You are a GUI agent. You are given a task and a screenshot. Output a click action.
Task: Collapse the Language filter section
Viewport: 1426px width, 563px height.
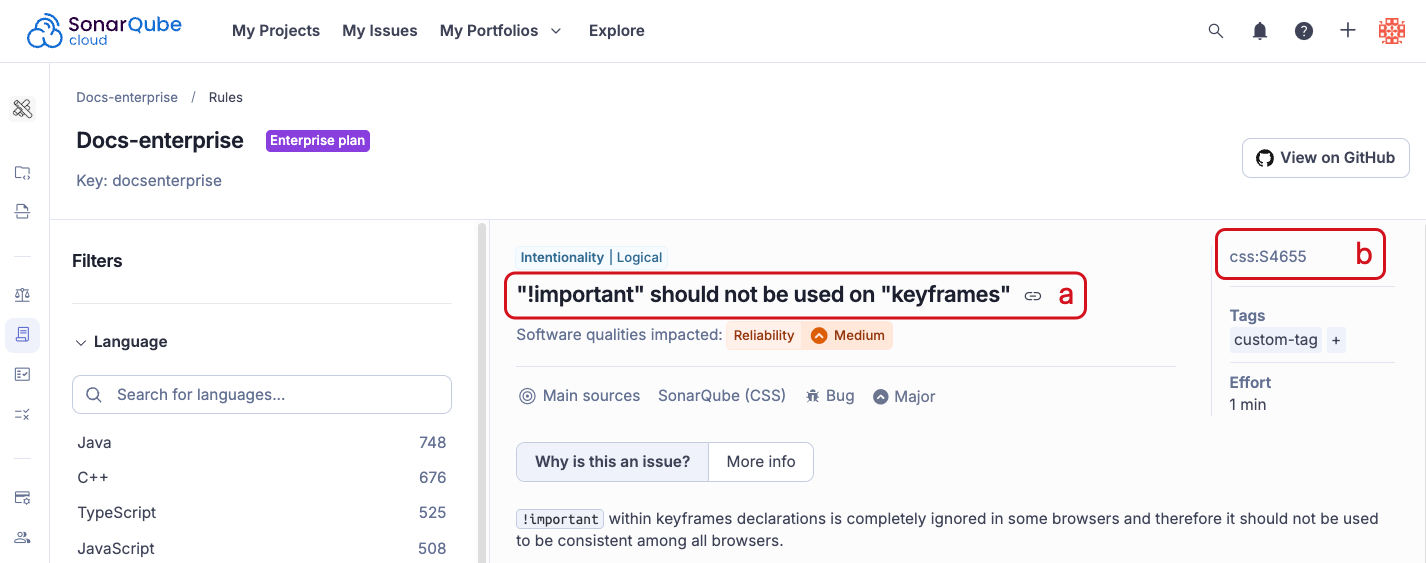pos(121,342)
